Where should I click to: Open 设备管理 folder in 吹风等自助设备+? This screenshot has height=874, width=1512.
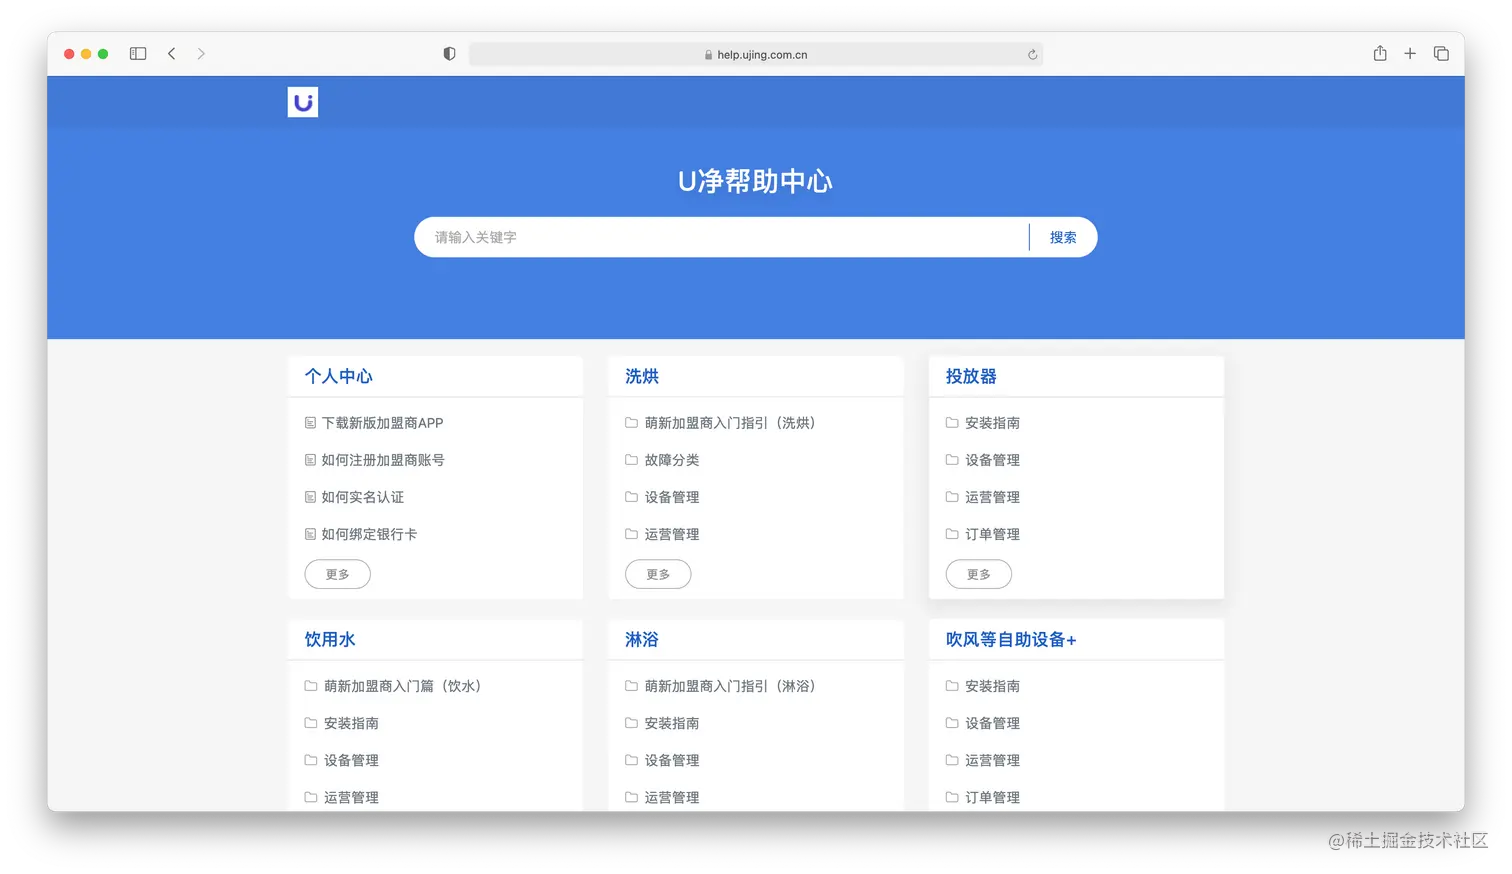click(993, 723)
